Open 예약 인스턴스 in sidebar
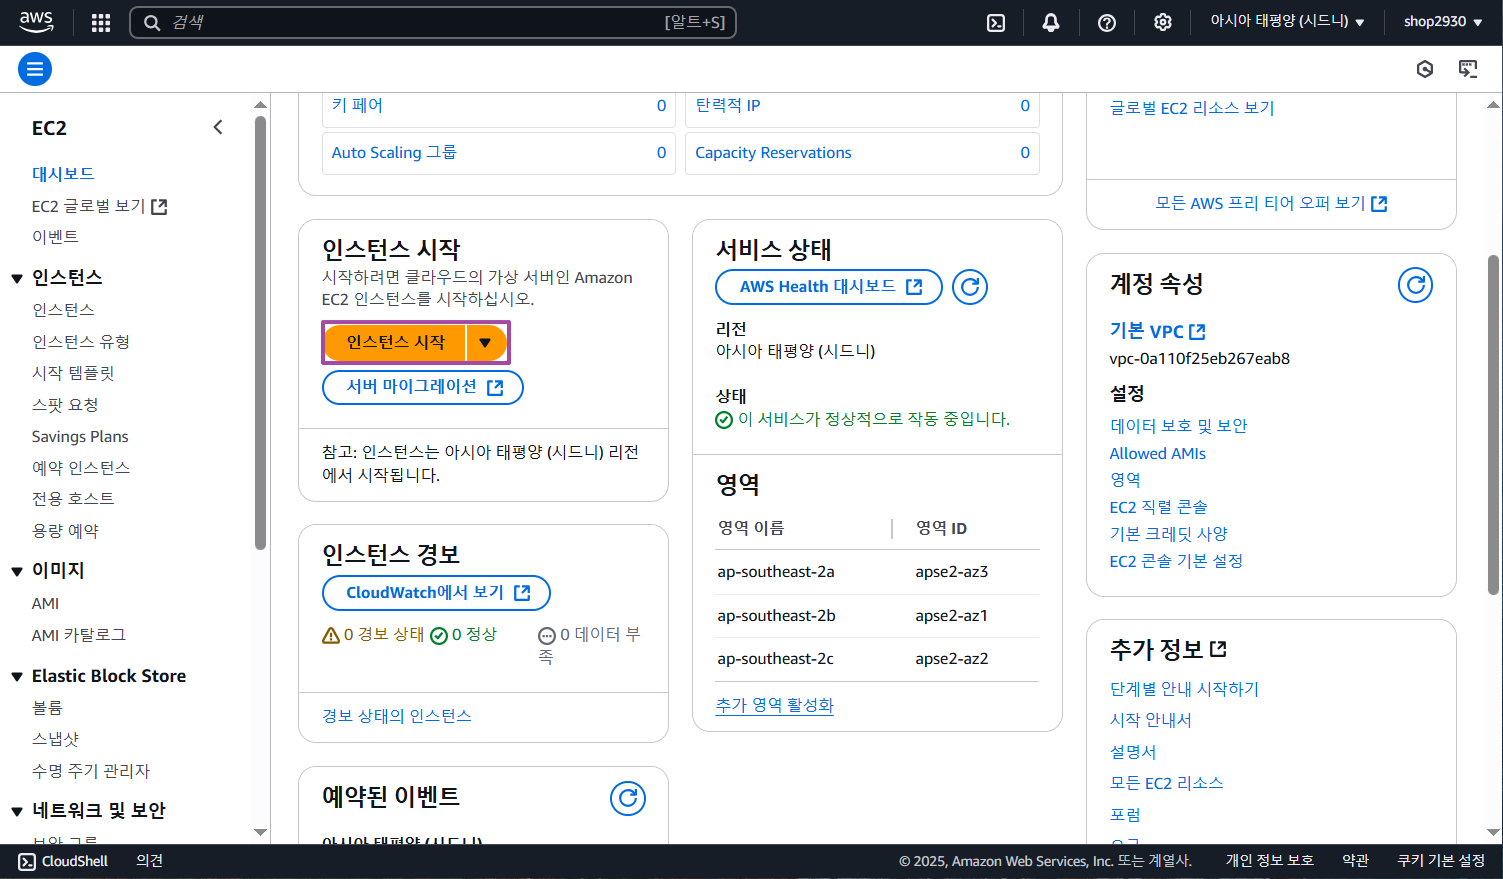 pos(81,468)
